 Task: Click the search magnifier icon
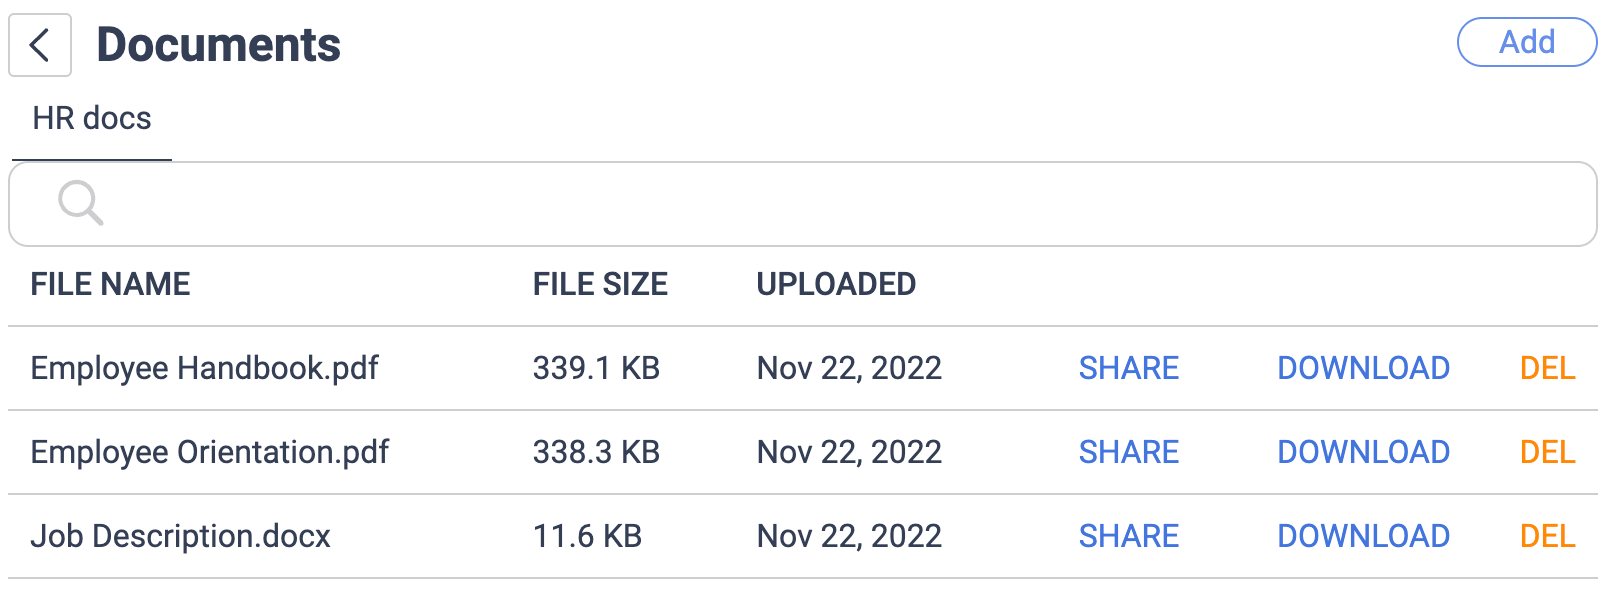[x=80, y=203]
